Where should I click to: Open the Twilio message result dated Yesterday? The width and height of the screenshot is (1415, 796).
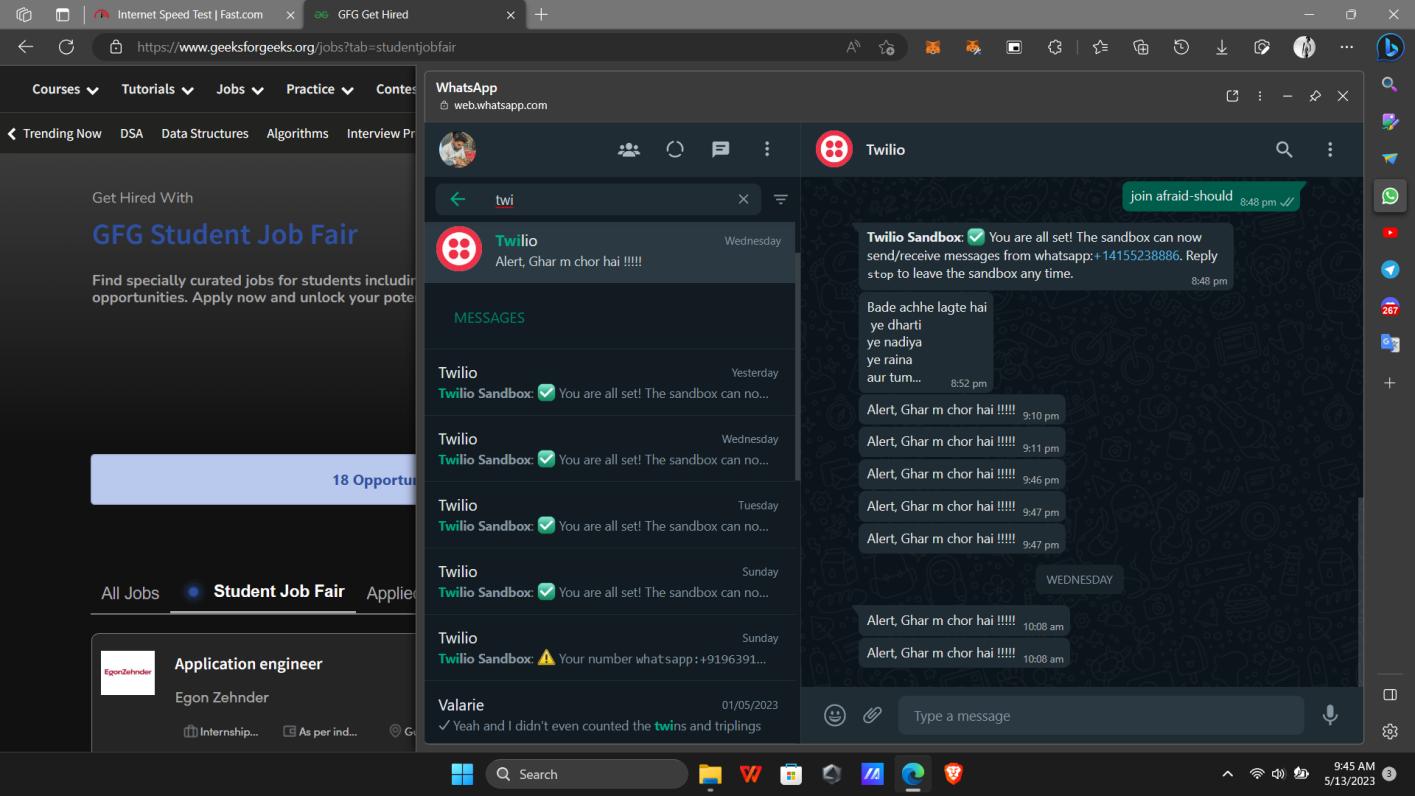click(609, 382)
